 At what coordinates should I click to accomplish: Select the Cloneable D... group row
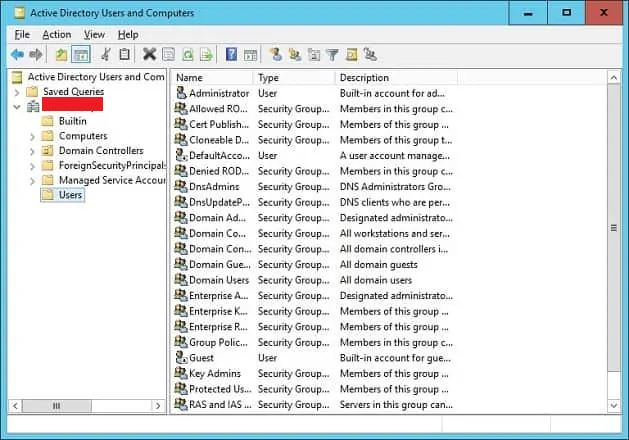point(314,140)
